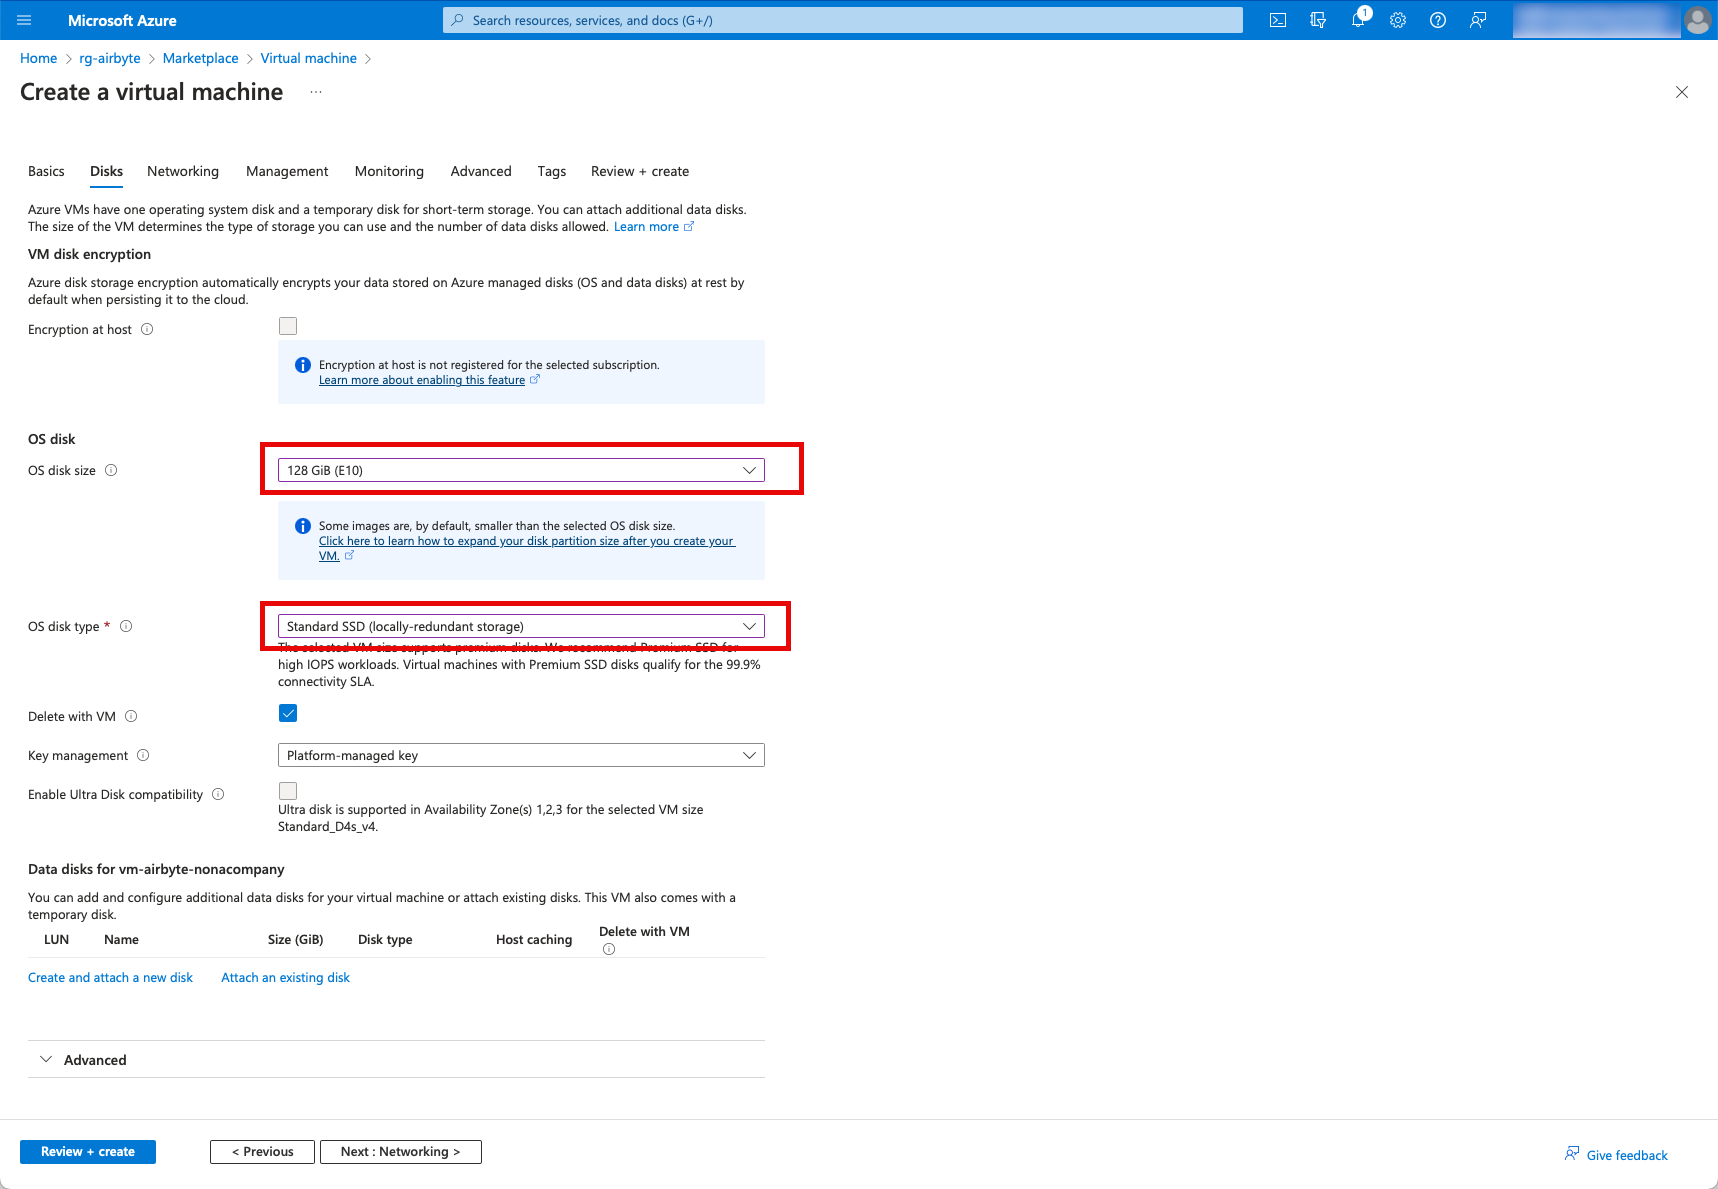Uncheck the Delete with VM checkbox
This screenshot has width=1718, height=1189.
click(x=288, y=713)
